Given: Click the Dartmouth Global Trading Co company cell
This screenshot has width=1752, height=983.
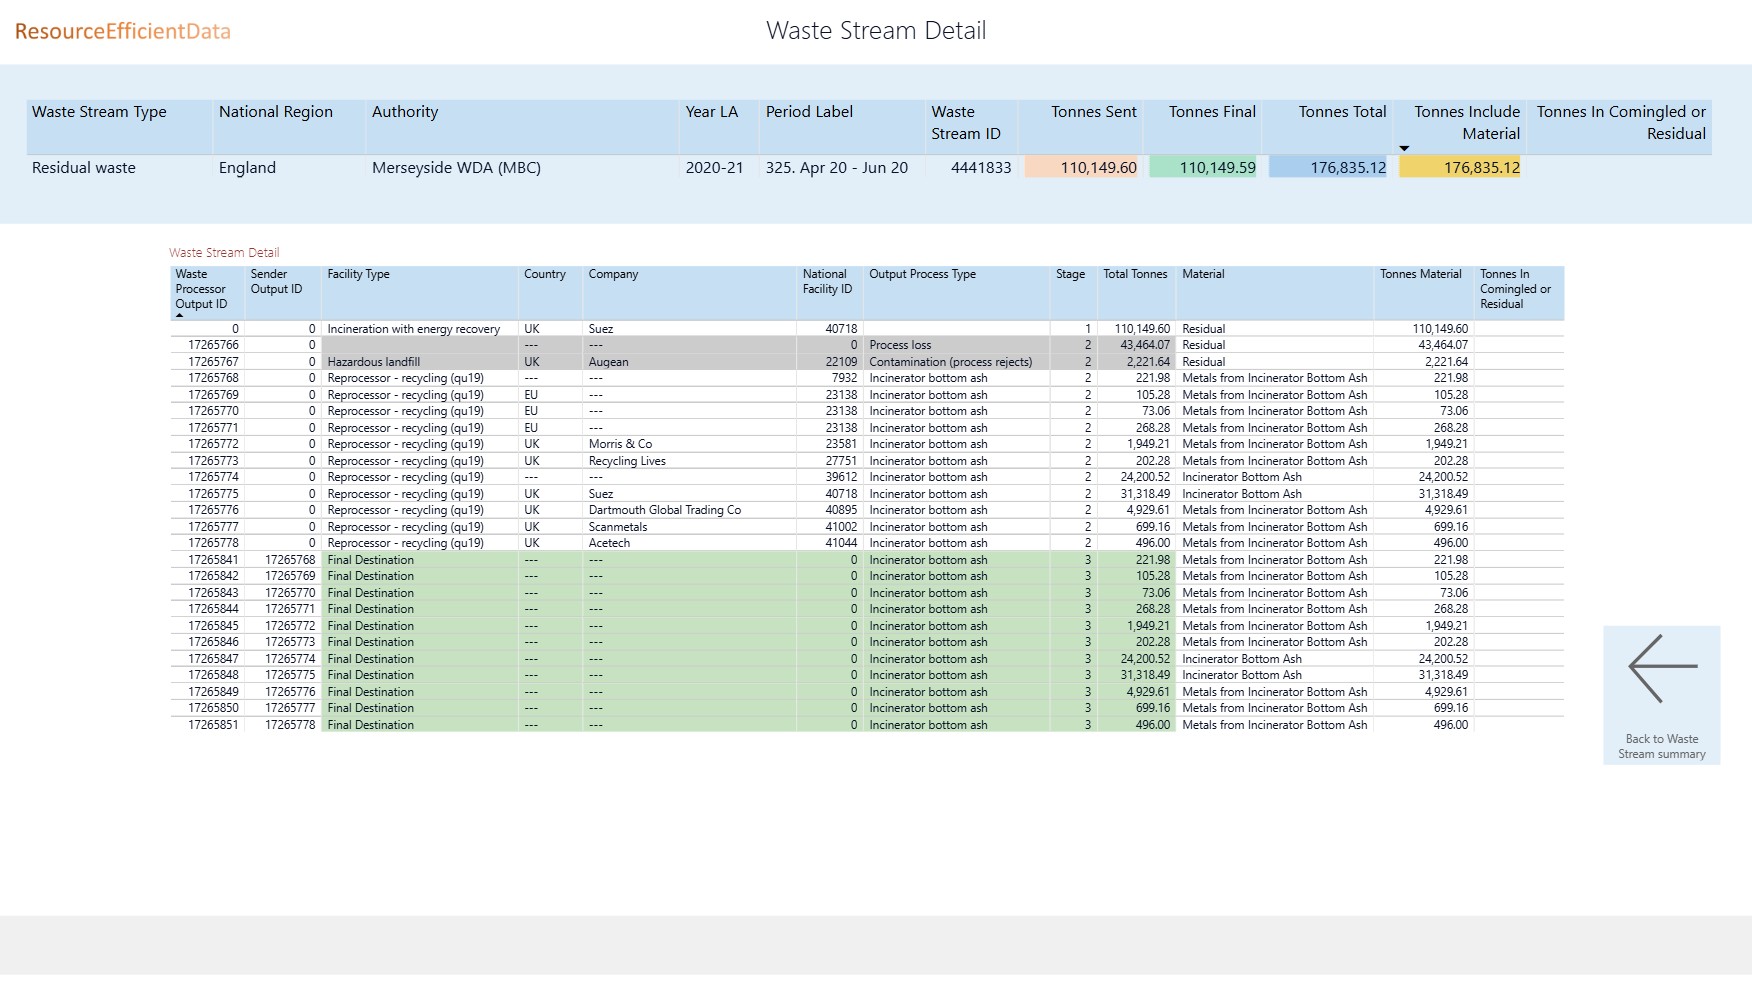Looking at the screenshot, I should click(664, 510).
